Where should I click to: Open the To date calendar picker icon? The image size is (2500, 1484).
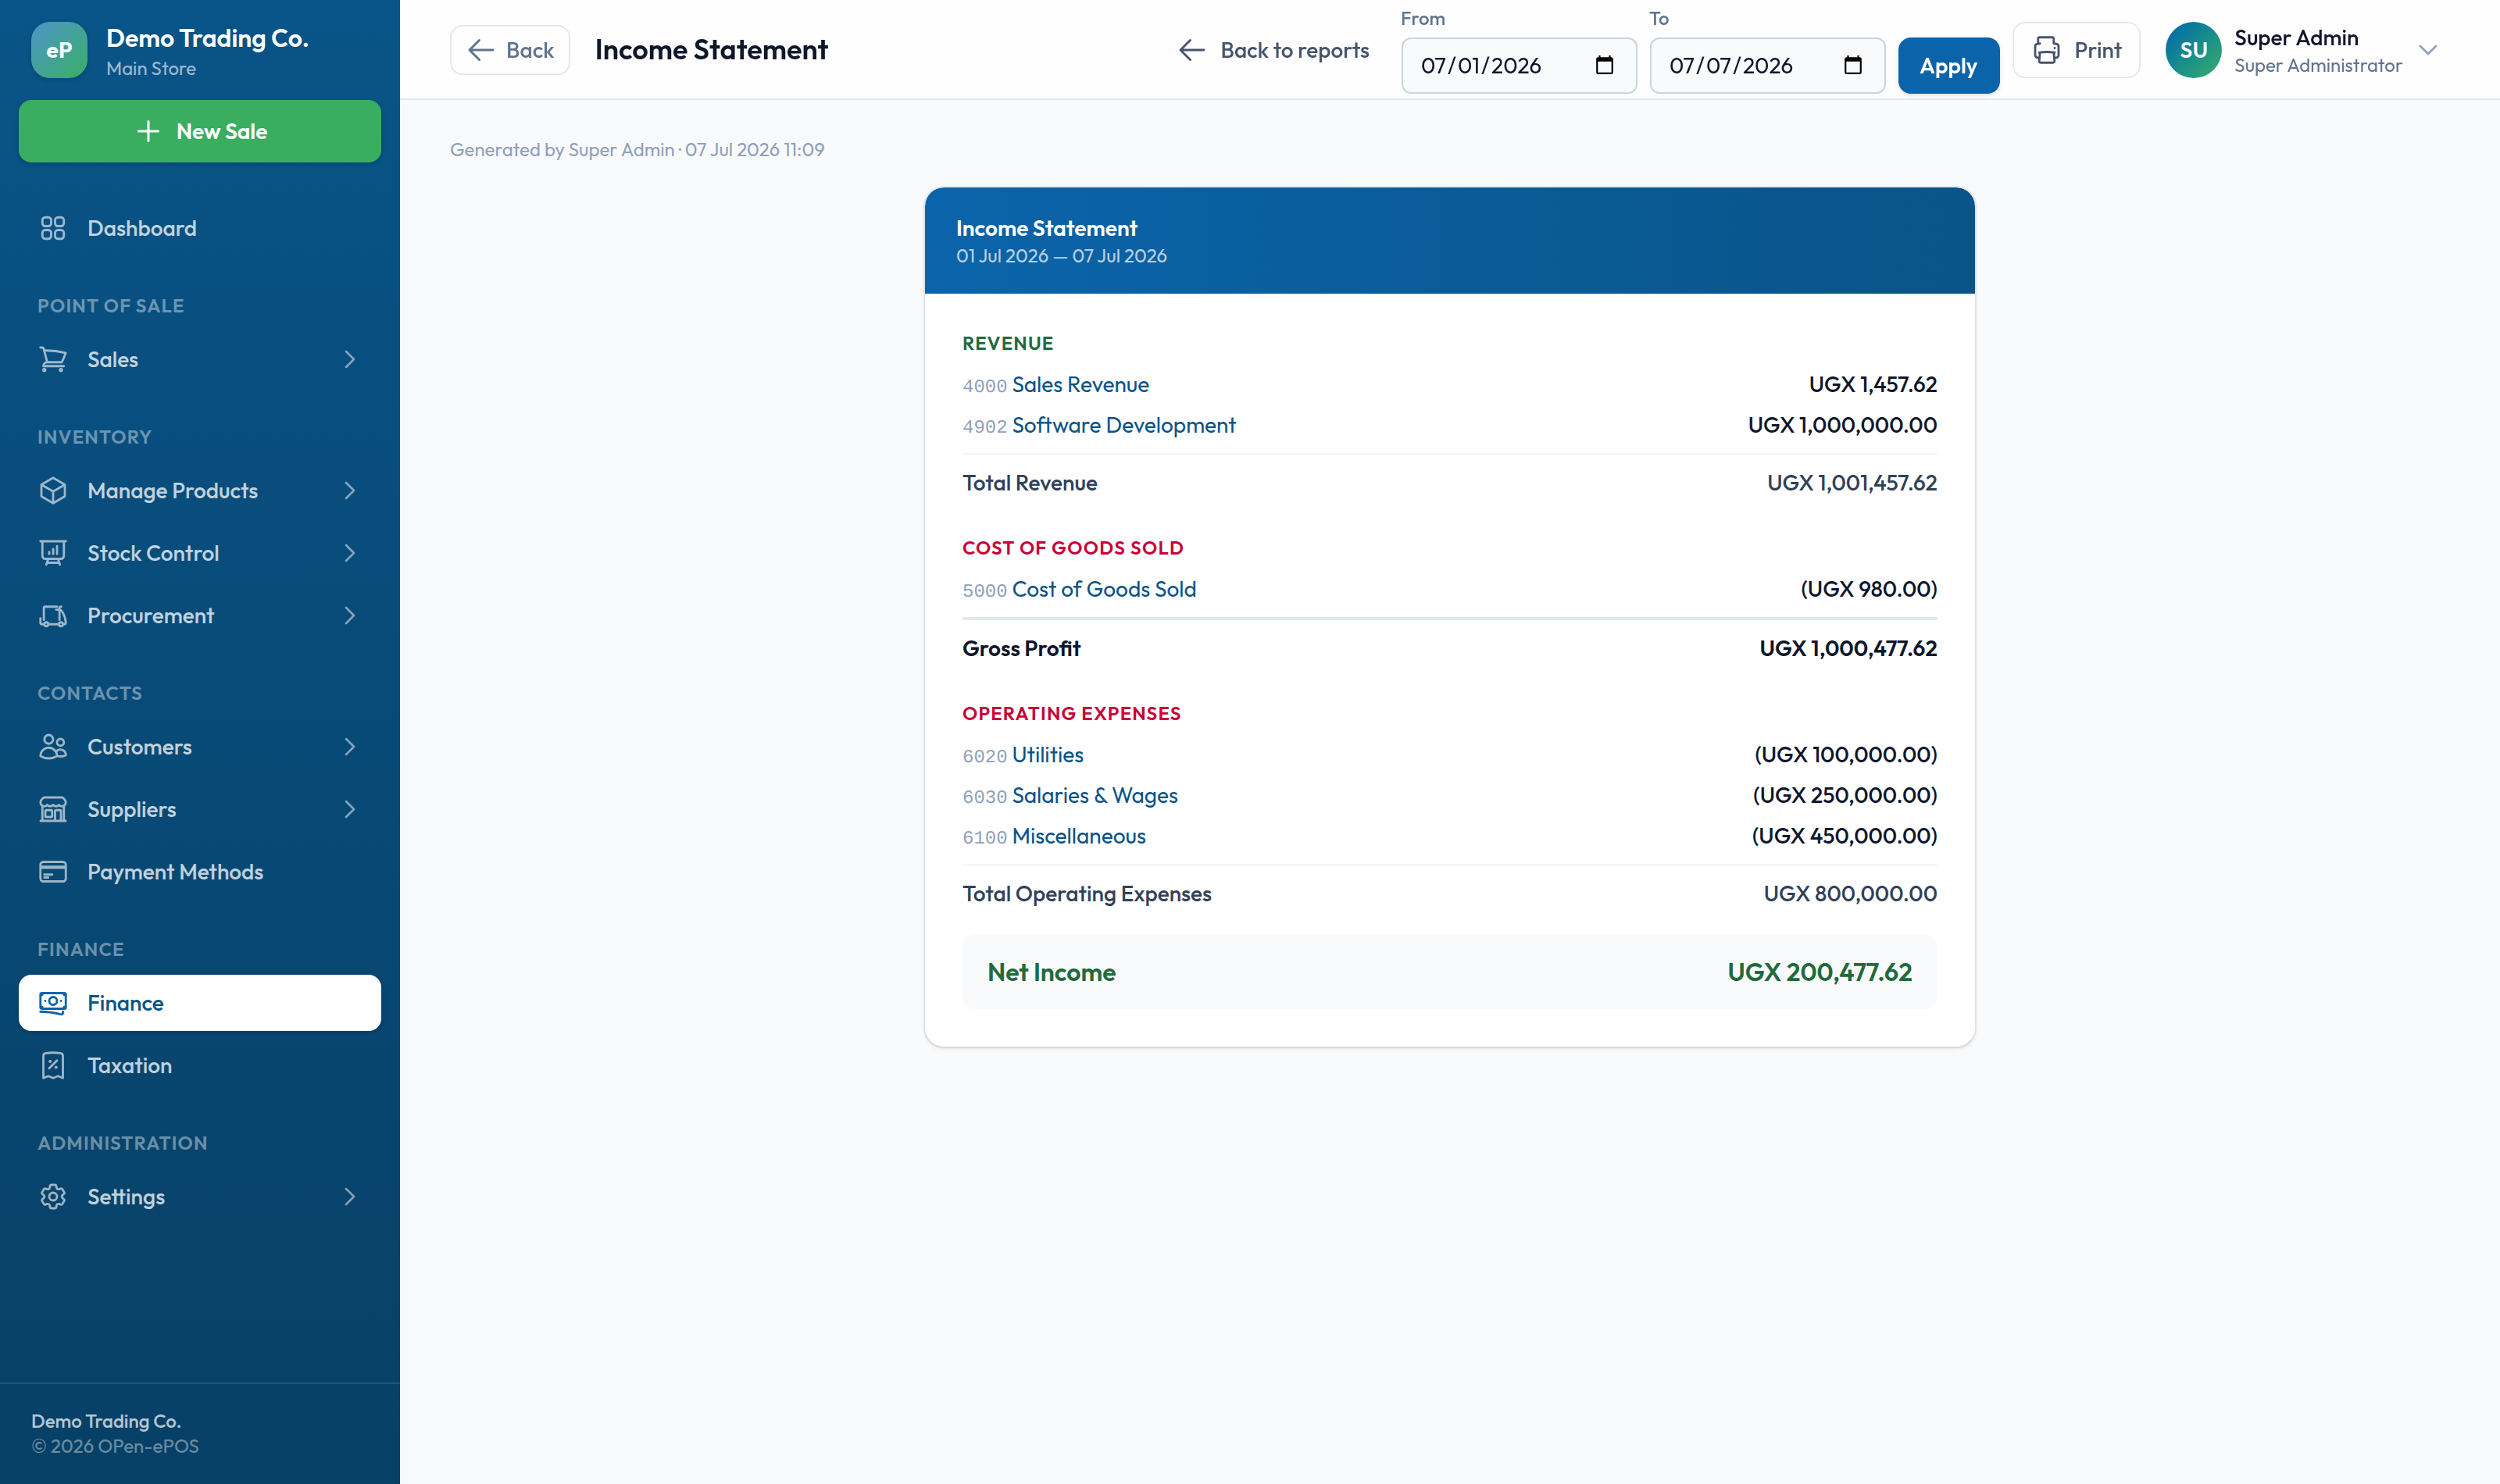click(1852, 65)
